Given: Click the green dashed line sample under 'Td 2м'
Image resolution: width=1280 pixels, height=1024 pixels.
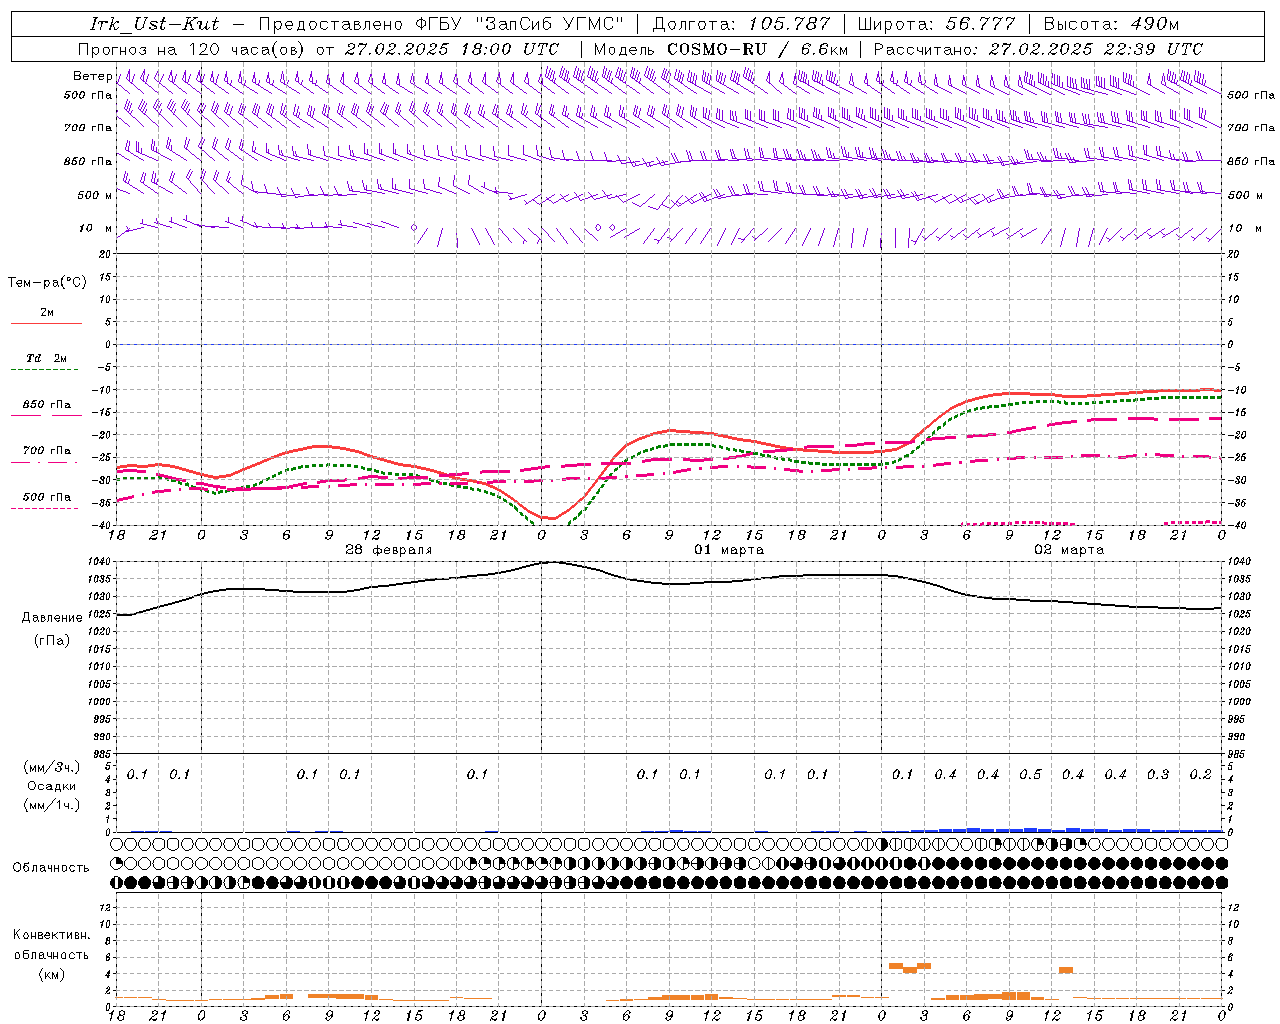Looking at the screenshot, I should 46,369.
